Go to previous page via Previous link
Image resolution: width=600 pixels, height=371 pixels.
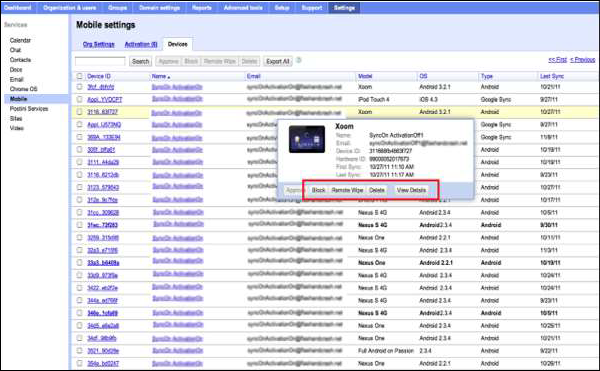click(x=582, y=60)
